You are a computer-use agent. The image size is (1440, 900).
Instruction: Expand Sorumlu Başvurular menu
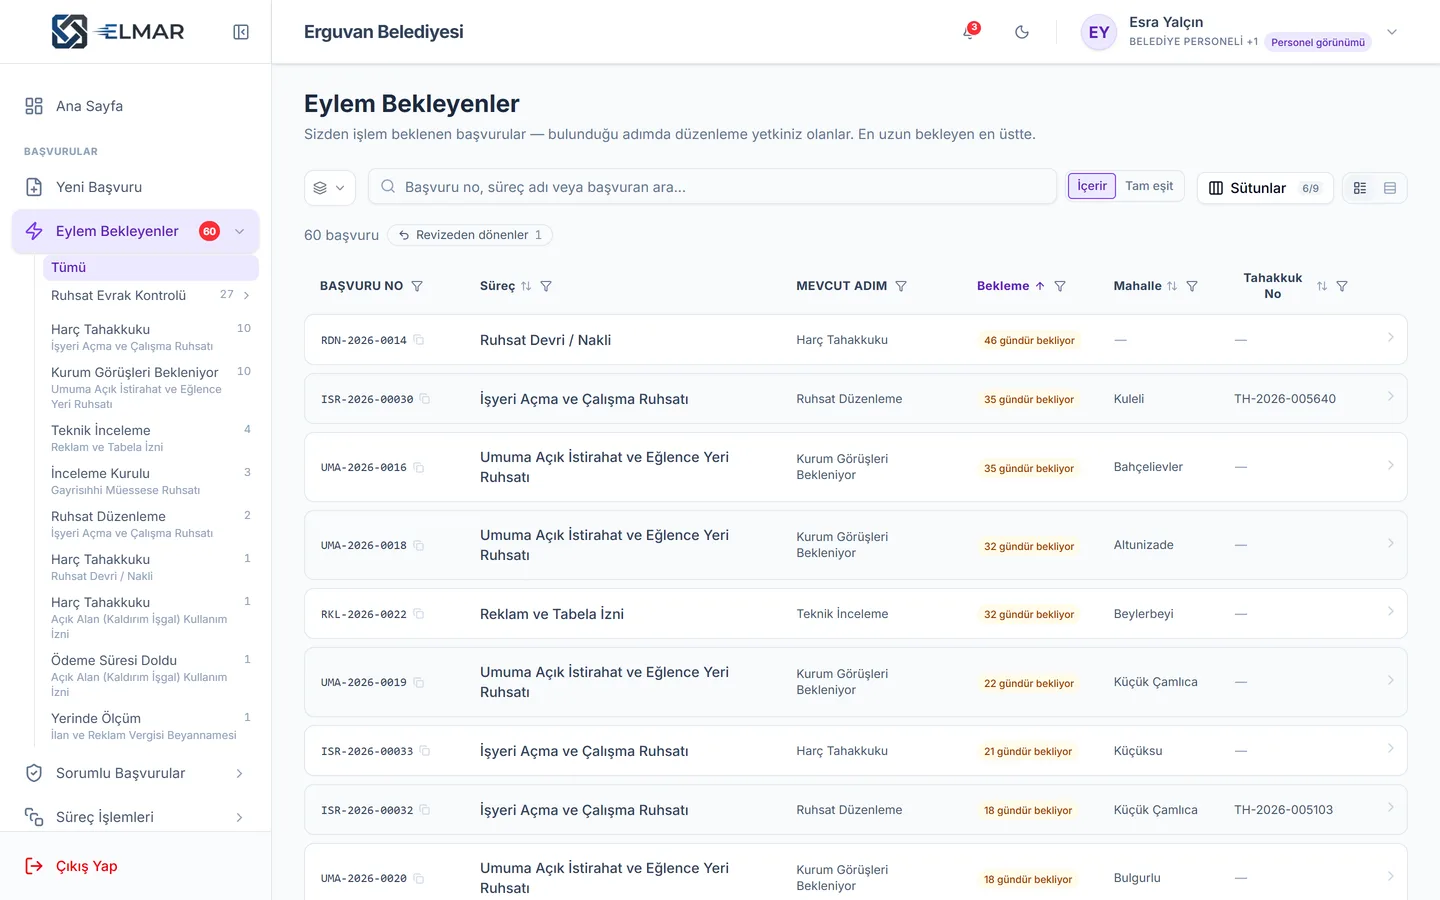click(x=135, y=773)
